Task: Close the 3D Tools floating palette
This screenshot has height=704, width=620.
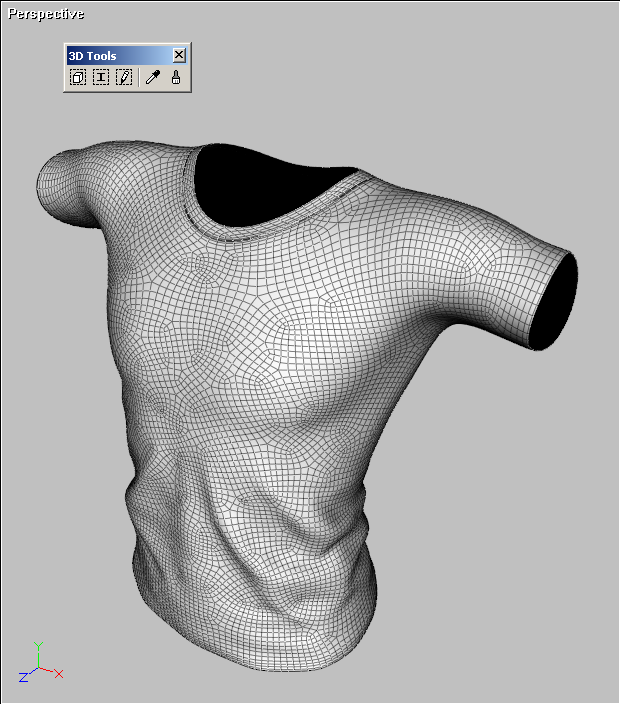Action: click(179, 56)
